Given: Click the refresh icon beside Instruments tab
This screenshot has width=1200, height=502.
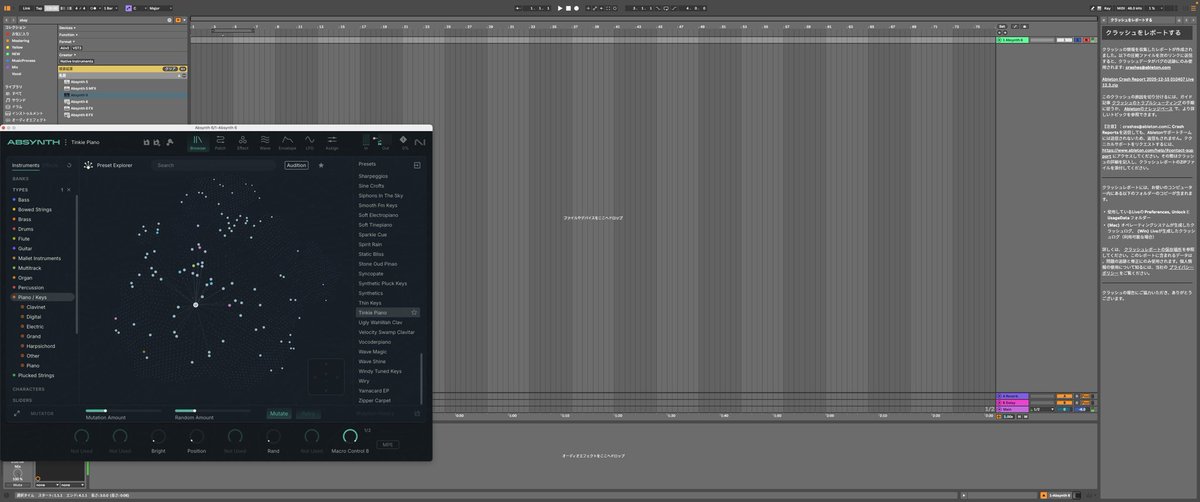Looking at the screenshot, I should [69, 165].
